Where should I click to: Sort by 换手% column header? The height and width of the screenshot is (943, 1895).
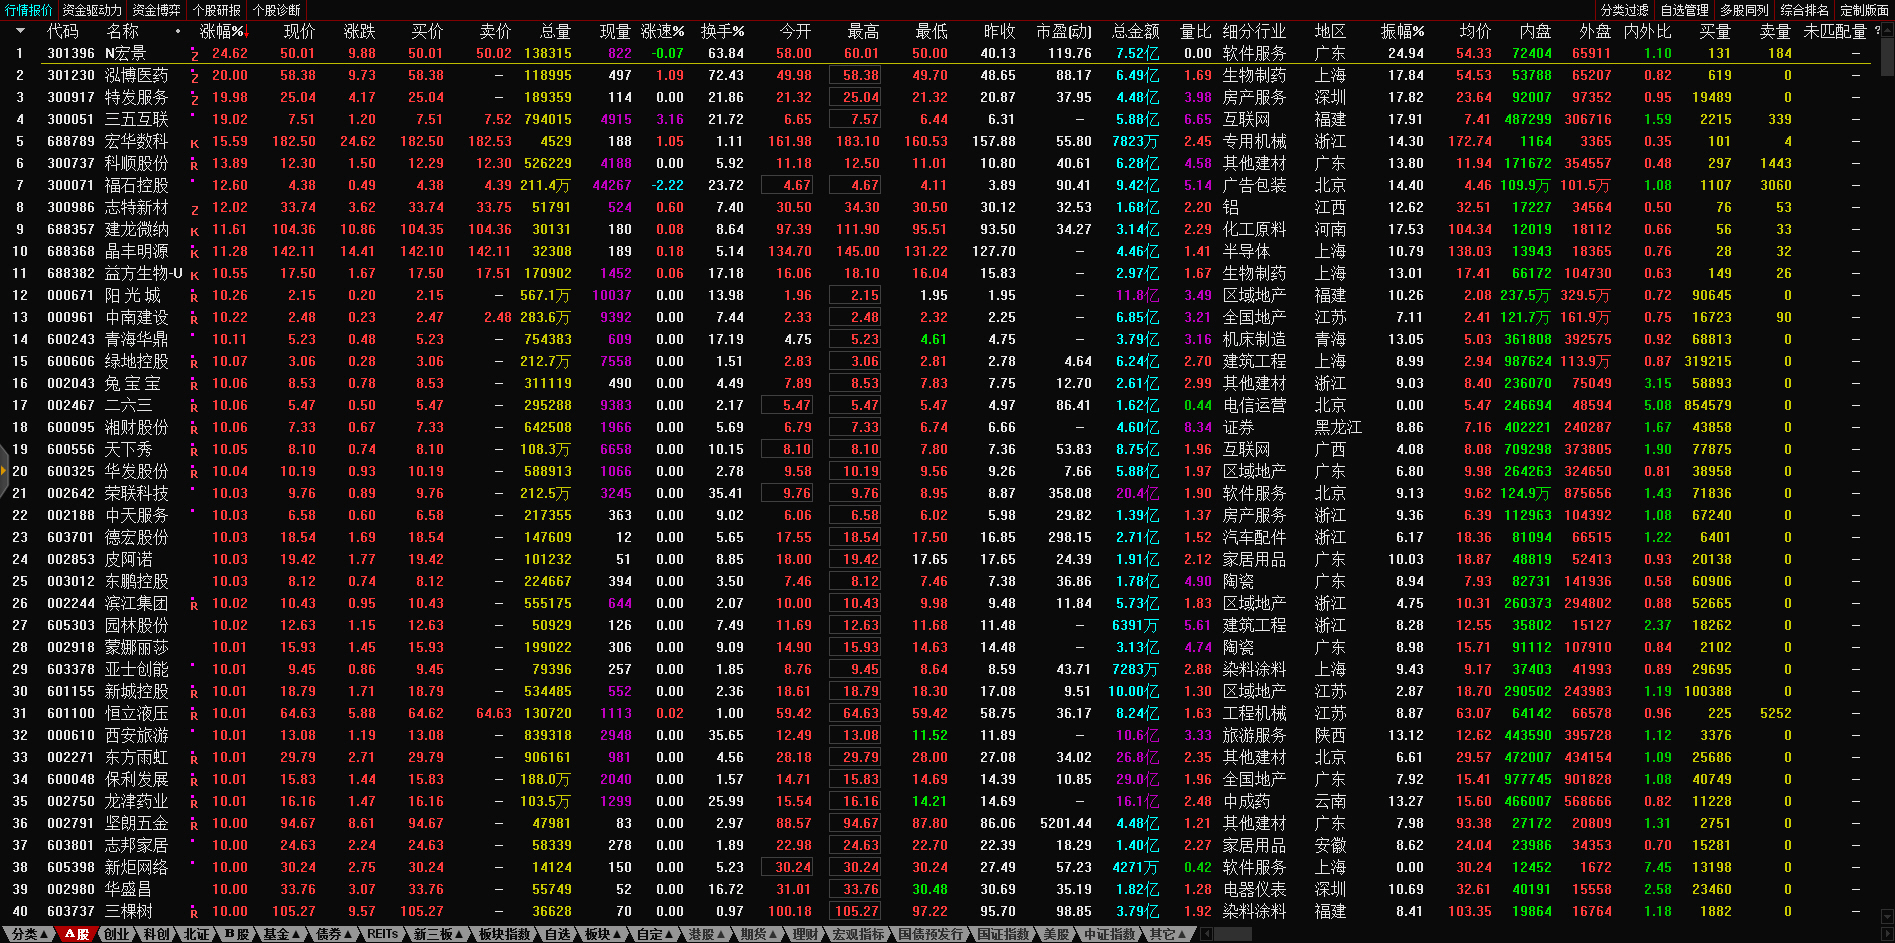tap(722, 32)
